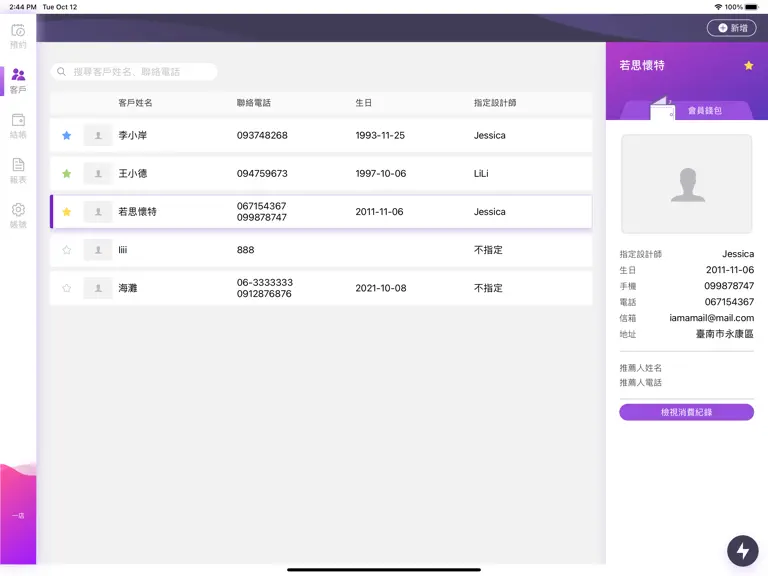Toggle favorite star in 若思懷特 detail header
The height and width of the screenshot is (576, 768).
pyautogui.click(x=748, y=65)
